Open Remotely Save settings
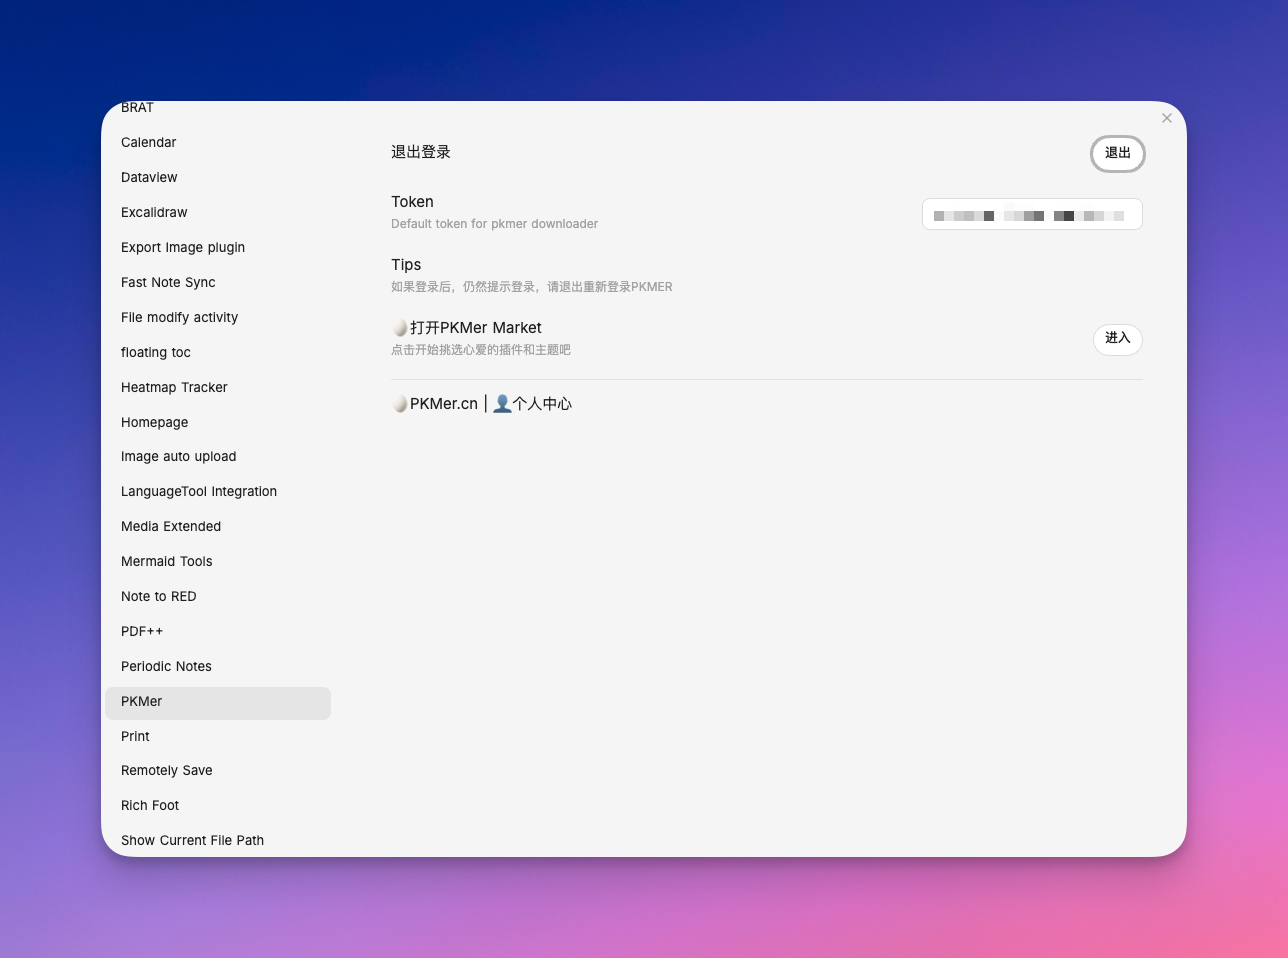The image size is (1288, 958). click(166, 771)
